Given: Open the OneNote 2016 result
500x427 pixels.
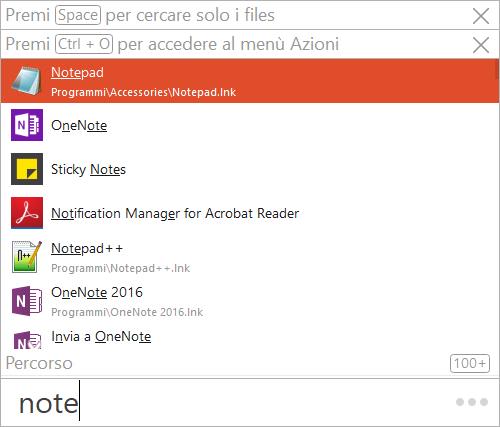Looking at the screenshot, I should [250, 301].
